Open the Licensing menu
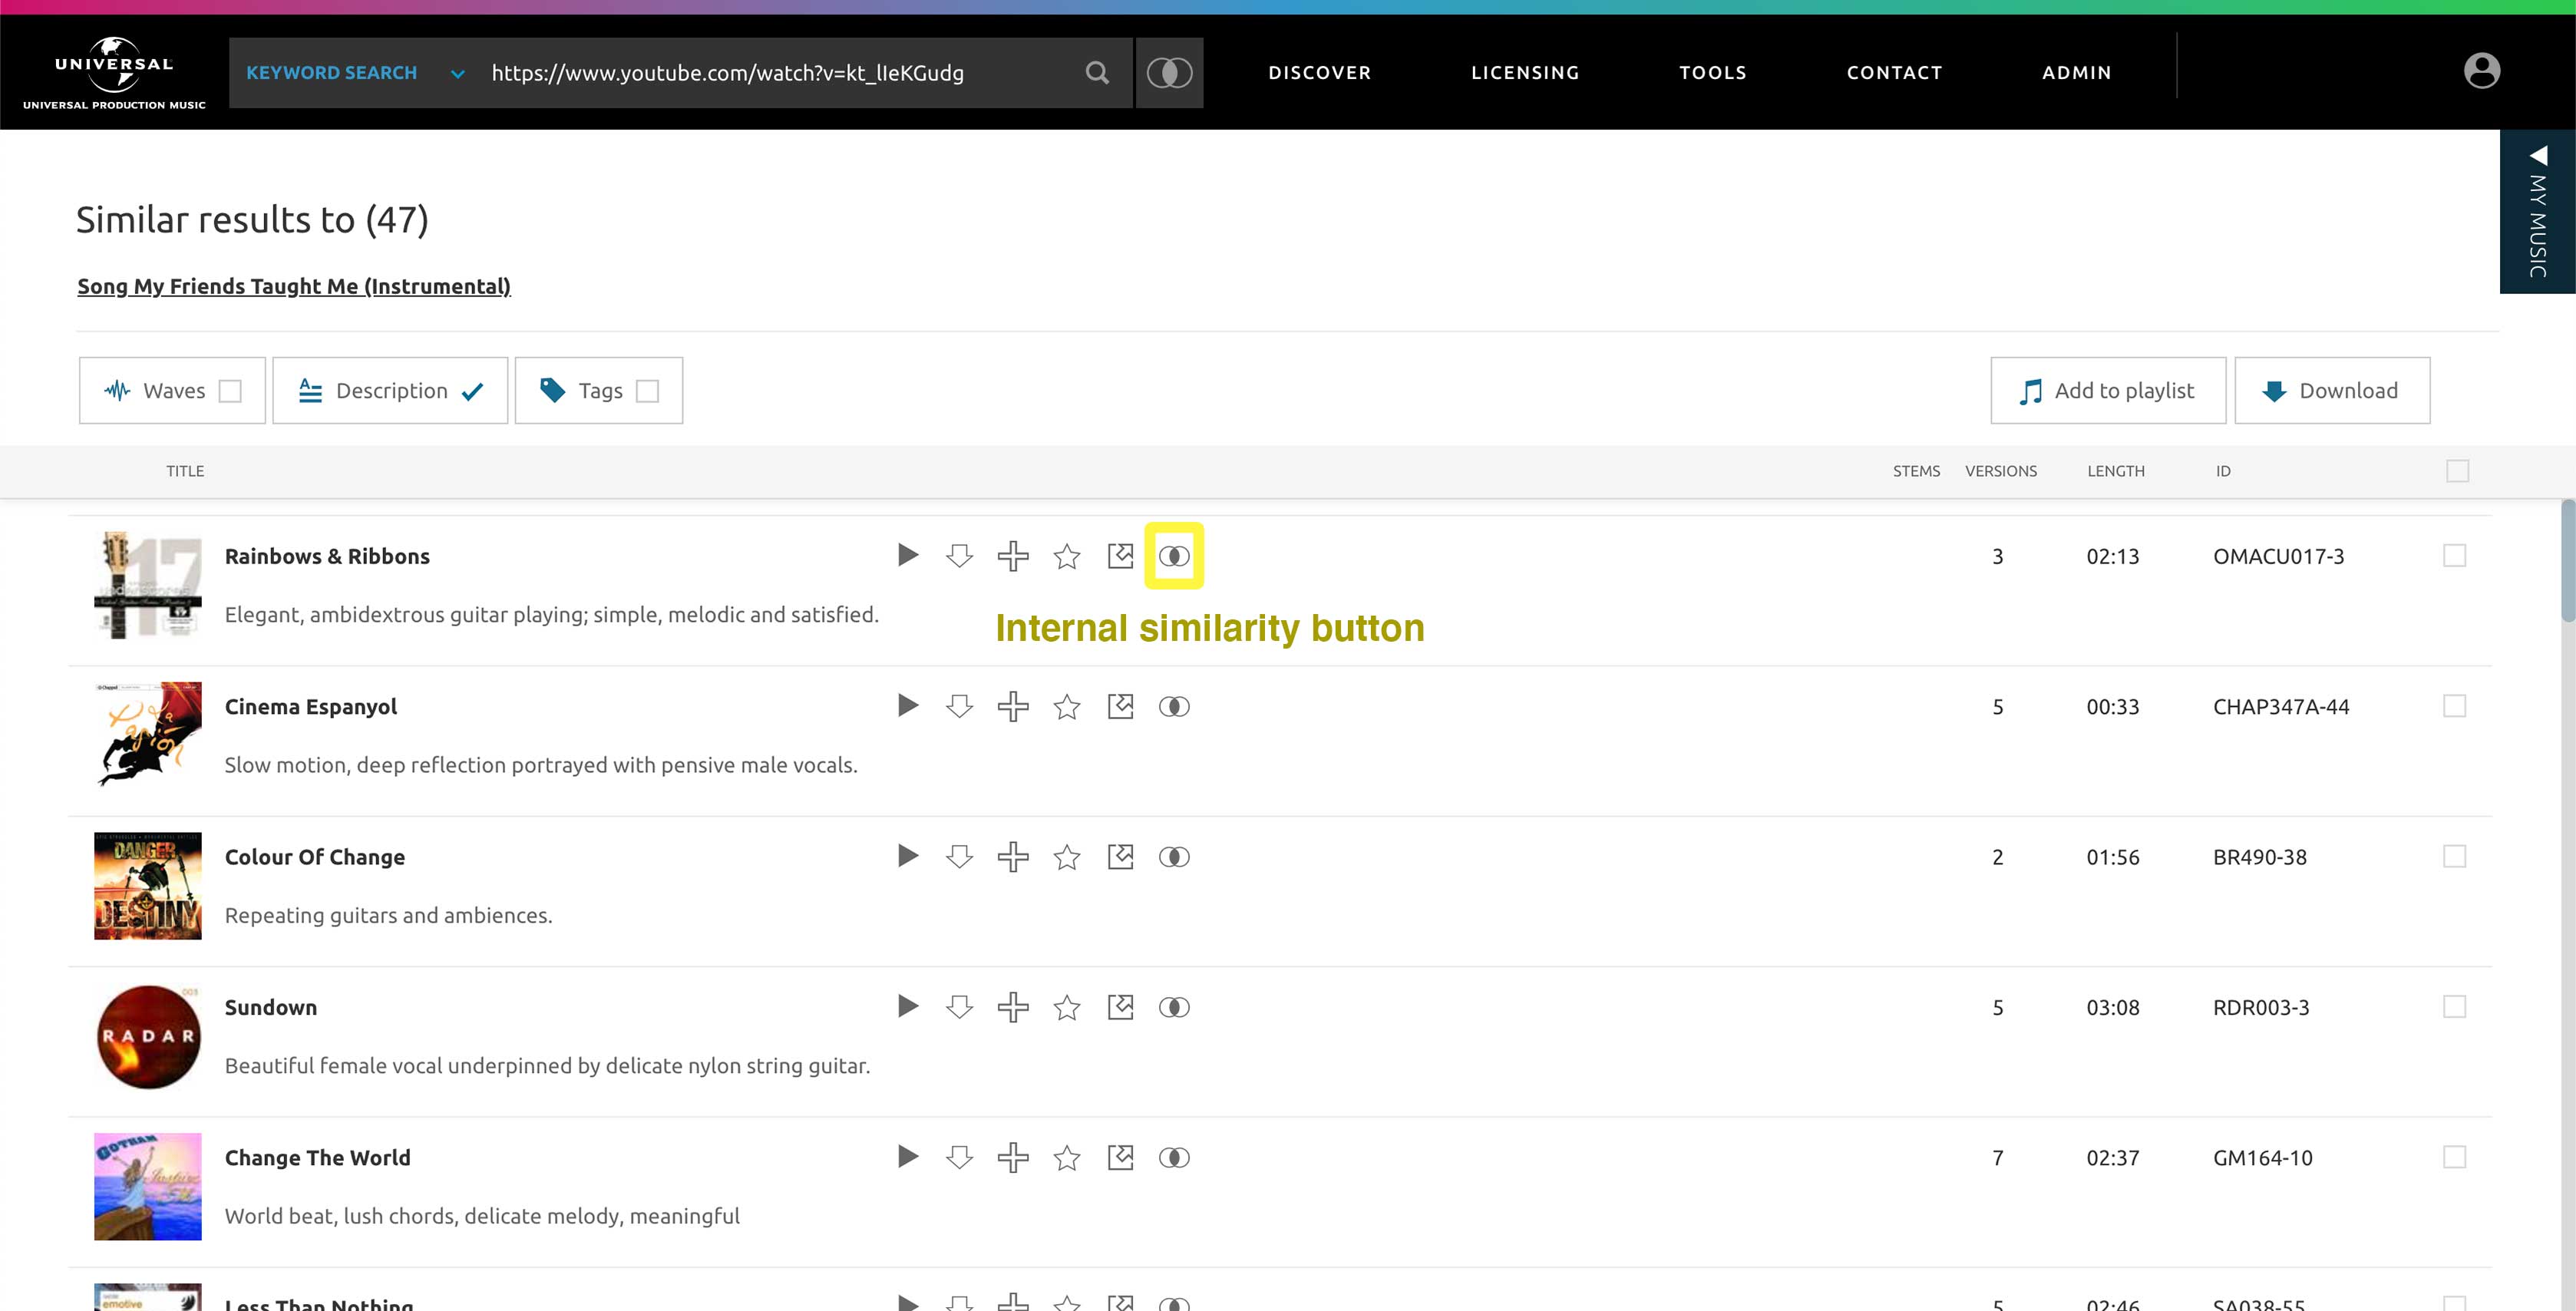2576x1311 pixels. 1525,73
